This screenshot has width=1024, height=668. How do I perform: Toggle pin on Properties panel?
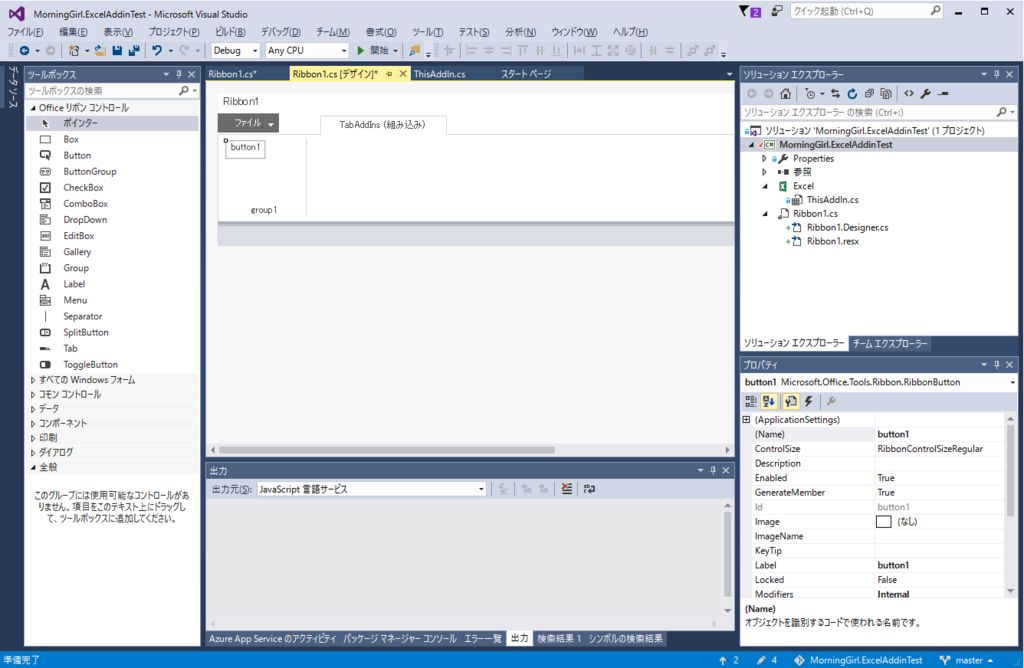click(x=997, y=364)
